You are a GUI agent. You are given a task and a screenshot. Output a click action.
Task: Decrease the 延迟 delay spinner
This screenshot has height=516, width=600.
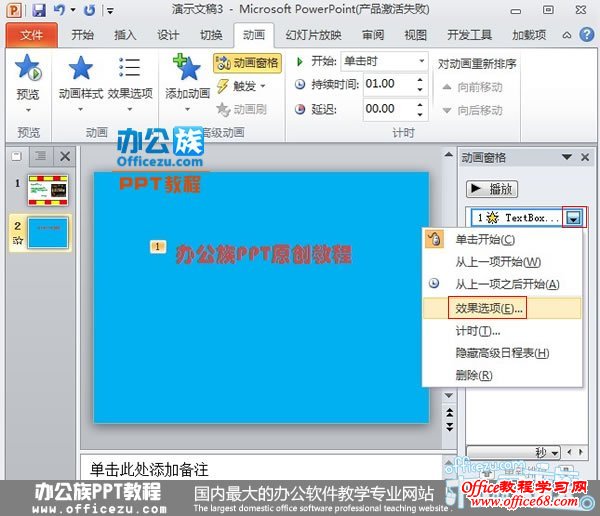tap(420, 114)
